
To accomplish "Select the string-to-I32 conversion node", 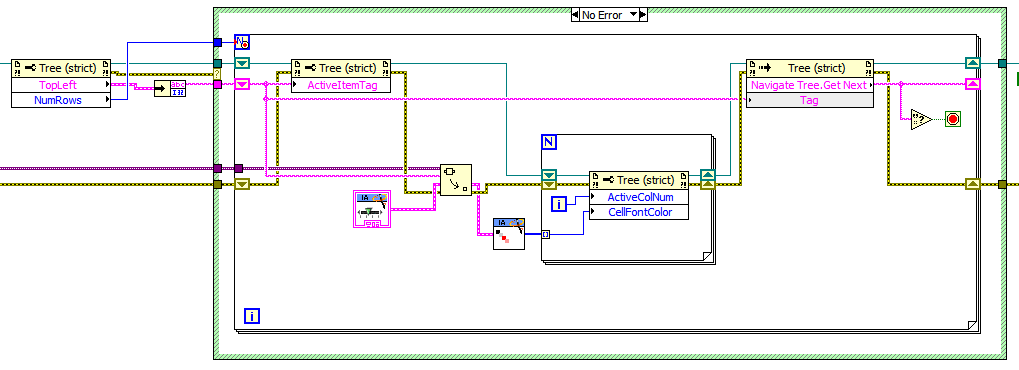I will [170, 88].
